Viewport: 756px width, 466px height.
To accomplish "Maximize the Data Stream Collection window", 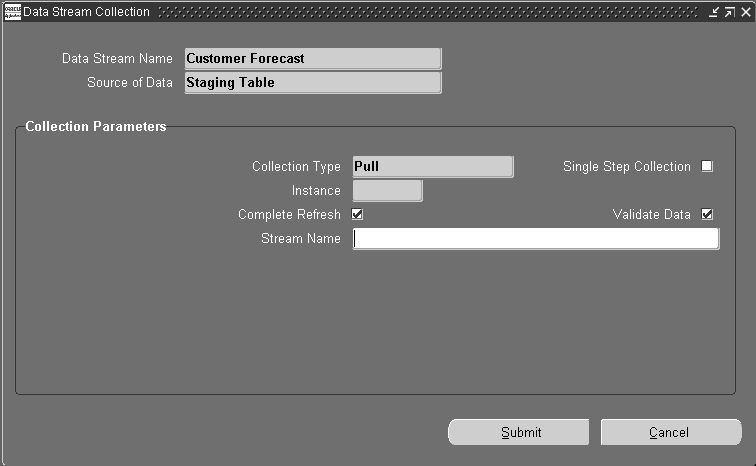I will pos(730,12).
